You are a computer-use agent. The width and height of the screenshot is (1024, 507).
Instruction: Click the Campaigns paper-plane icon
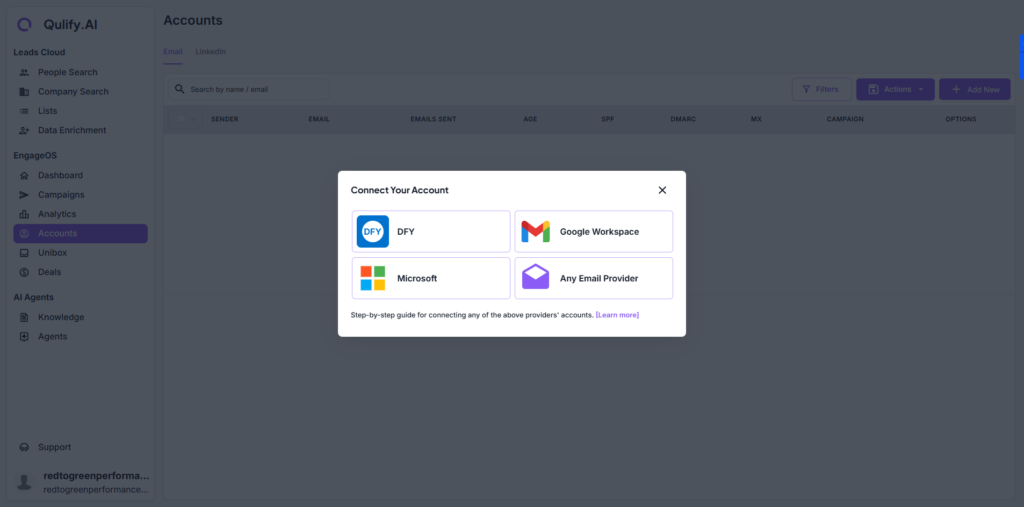coord(24,195)
